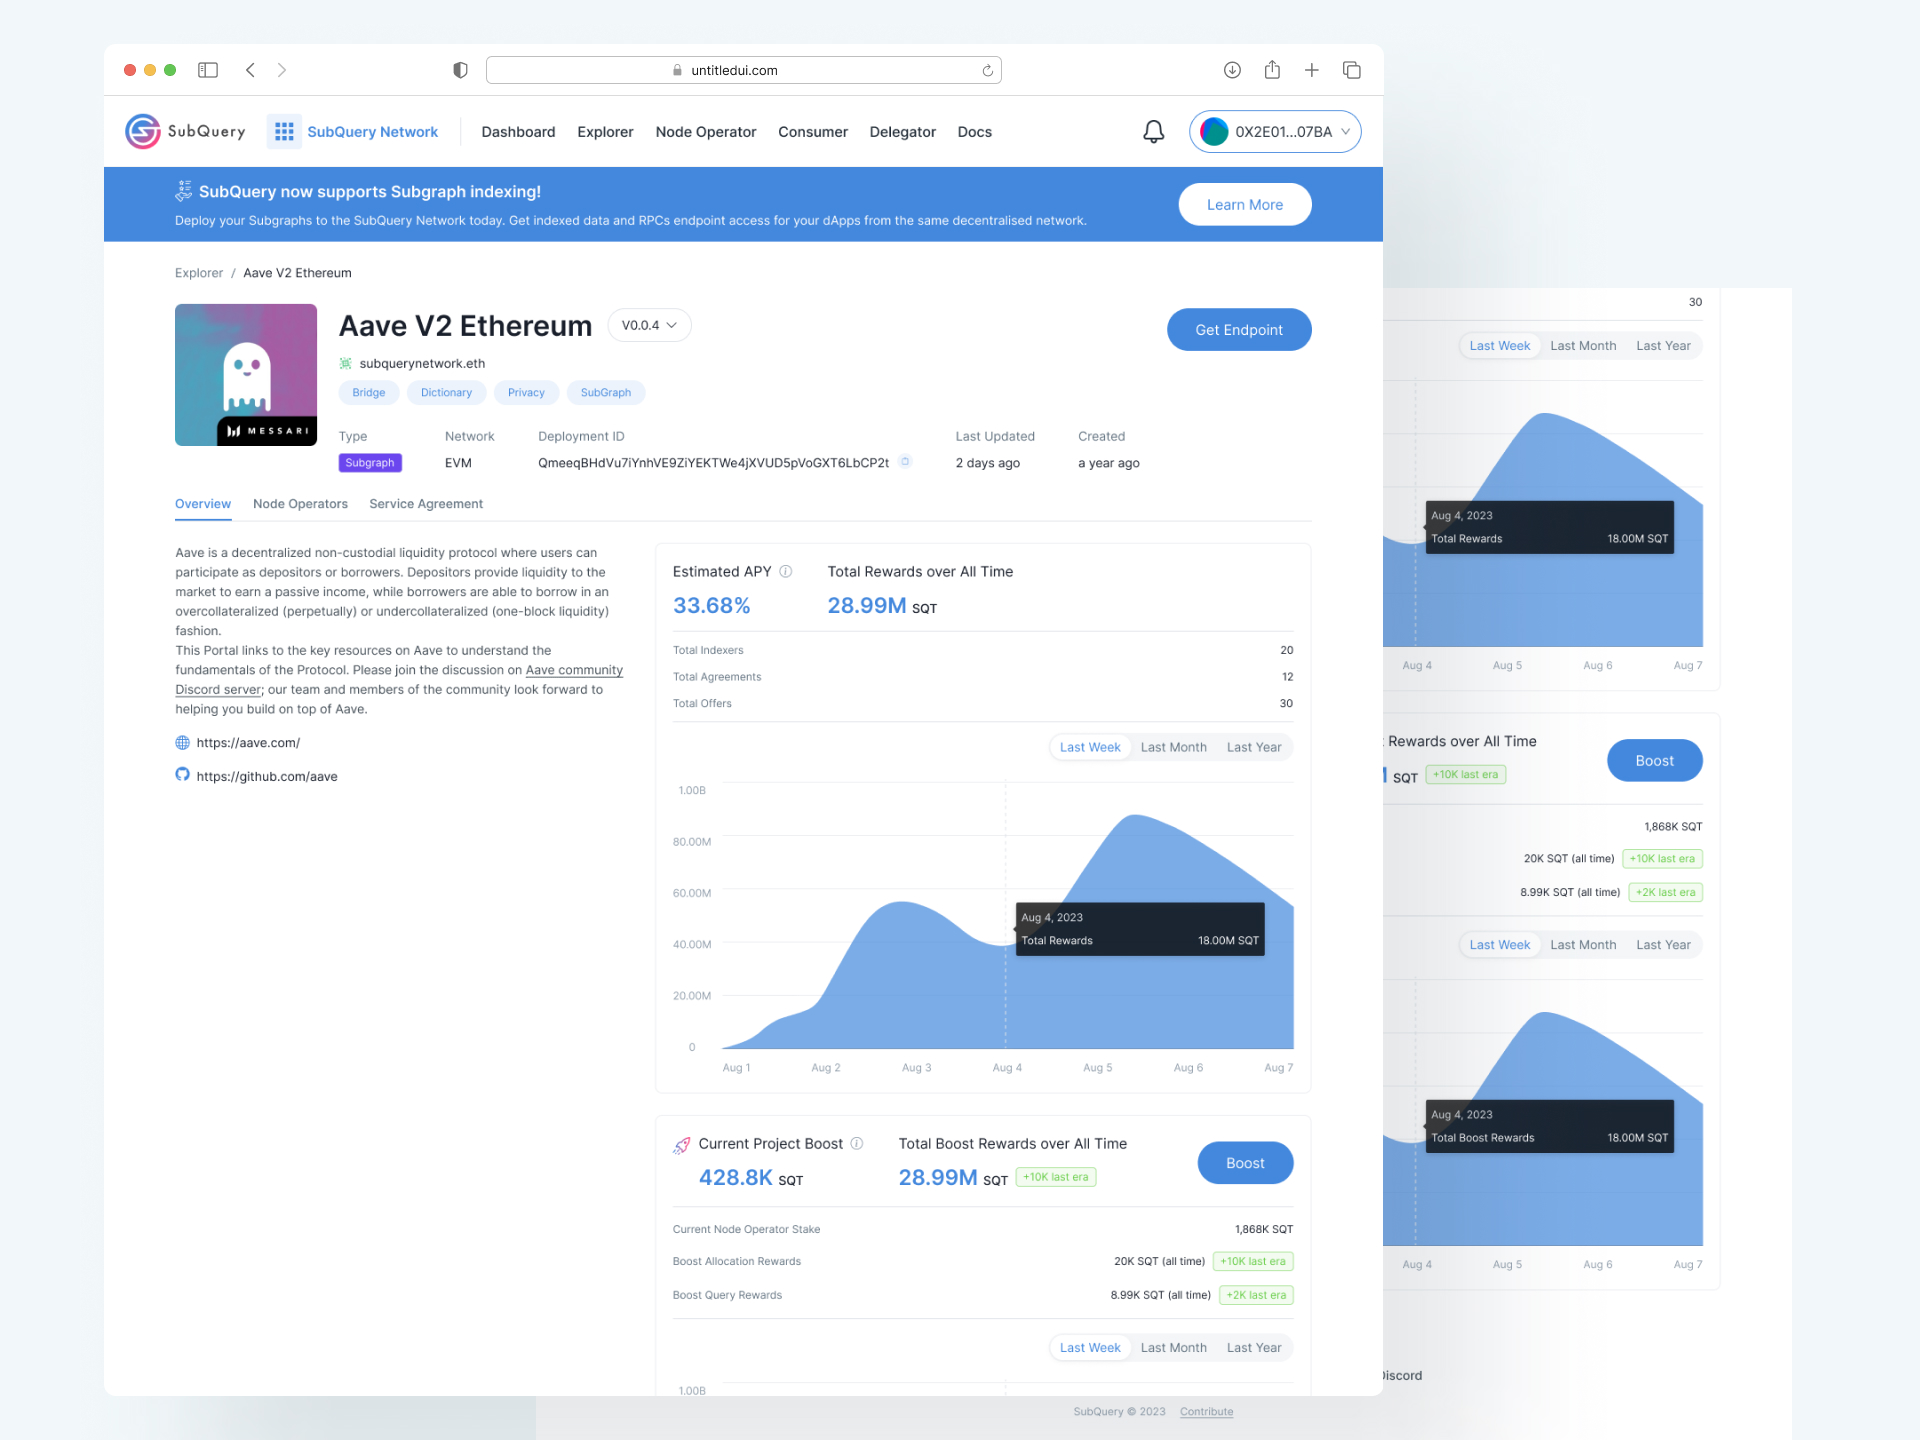Click the browser share icon
This screenshot has height=1440, width=1920.
point(1272,70)
